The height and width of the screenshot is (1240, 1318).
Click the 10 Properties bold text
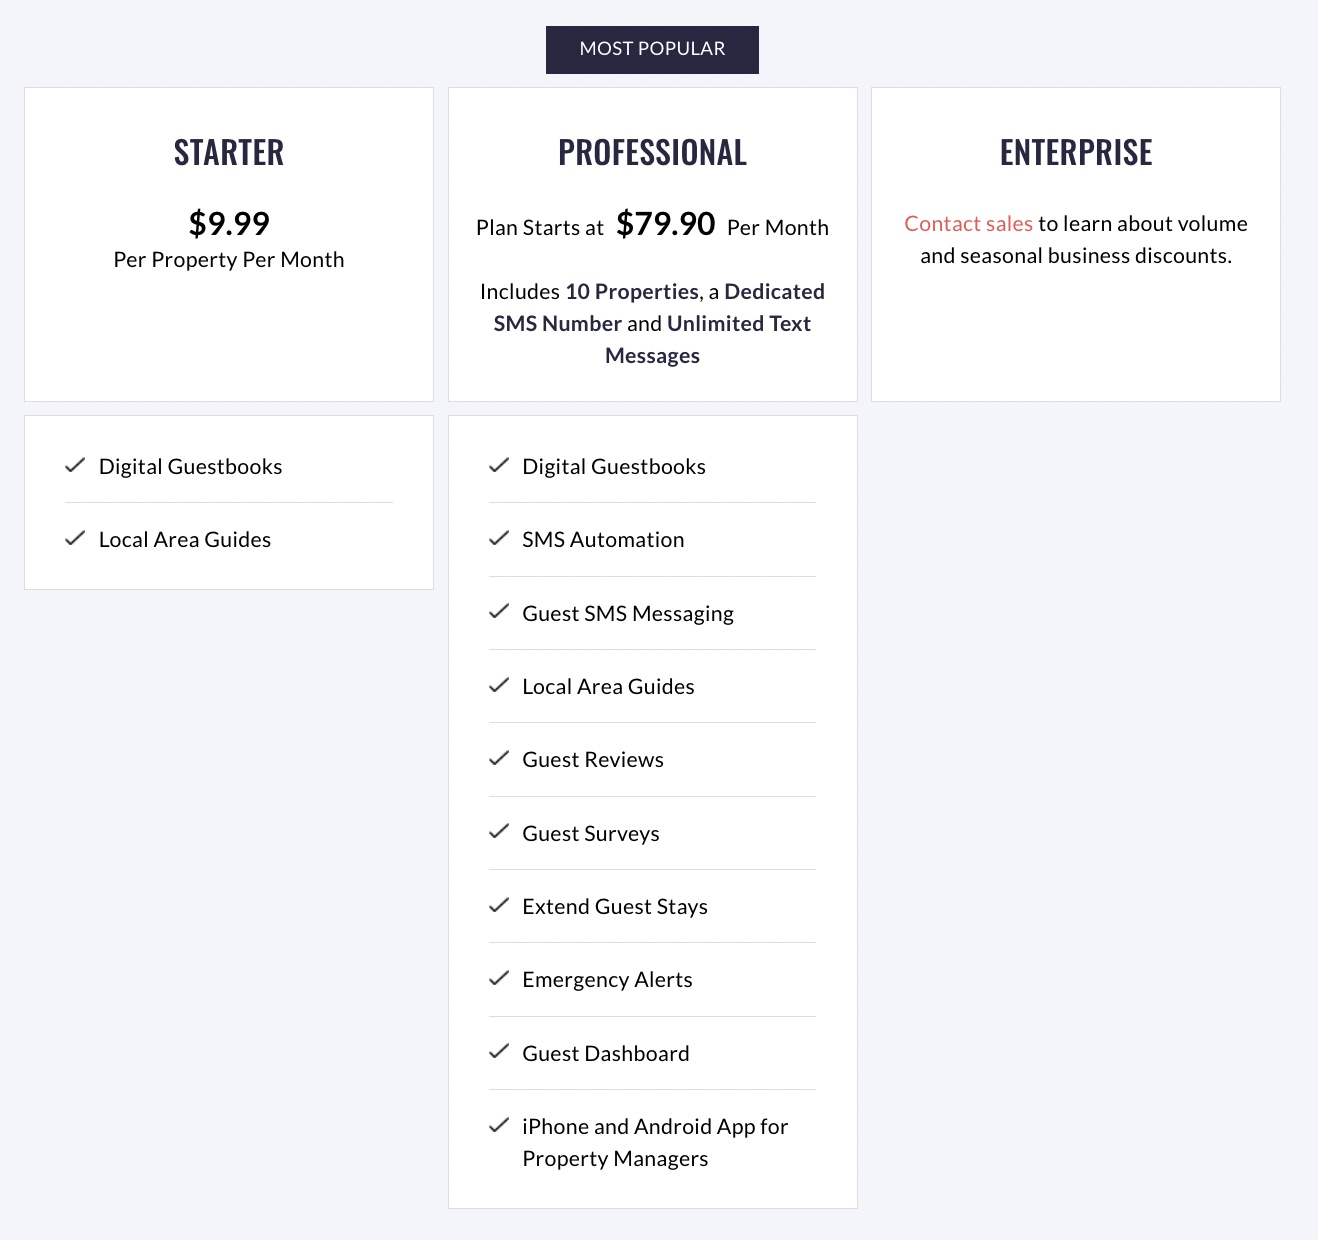[x=632, y=292]
